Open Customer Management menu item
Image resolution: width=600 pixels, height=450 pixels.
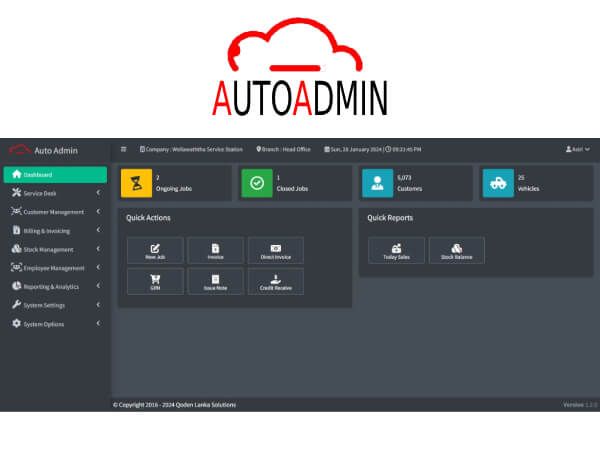53,212
